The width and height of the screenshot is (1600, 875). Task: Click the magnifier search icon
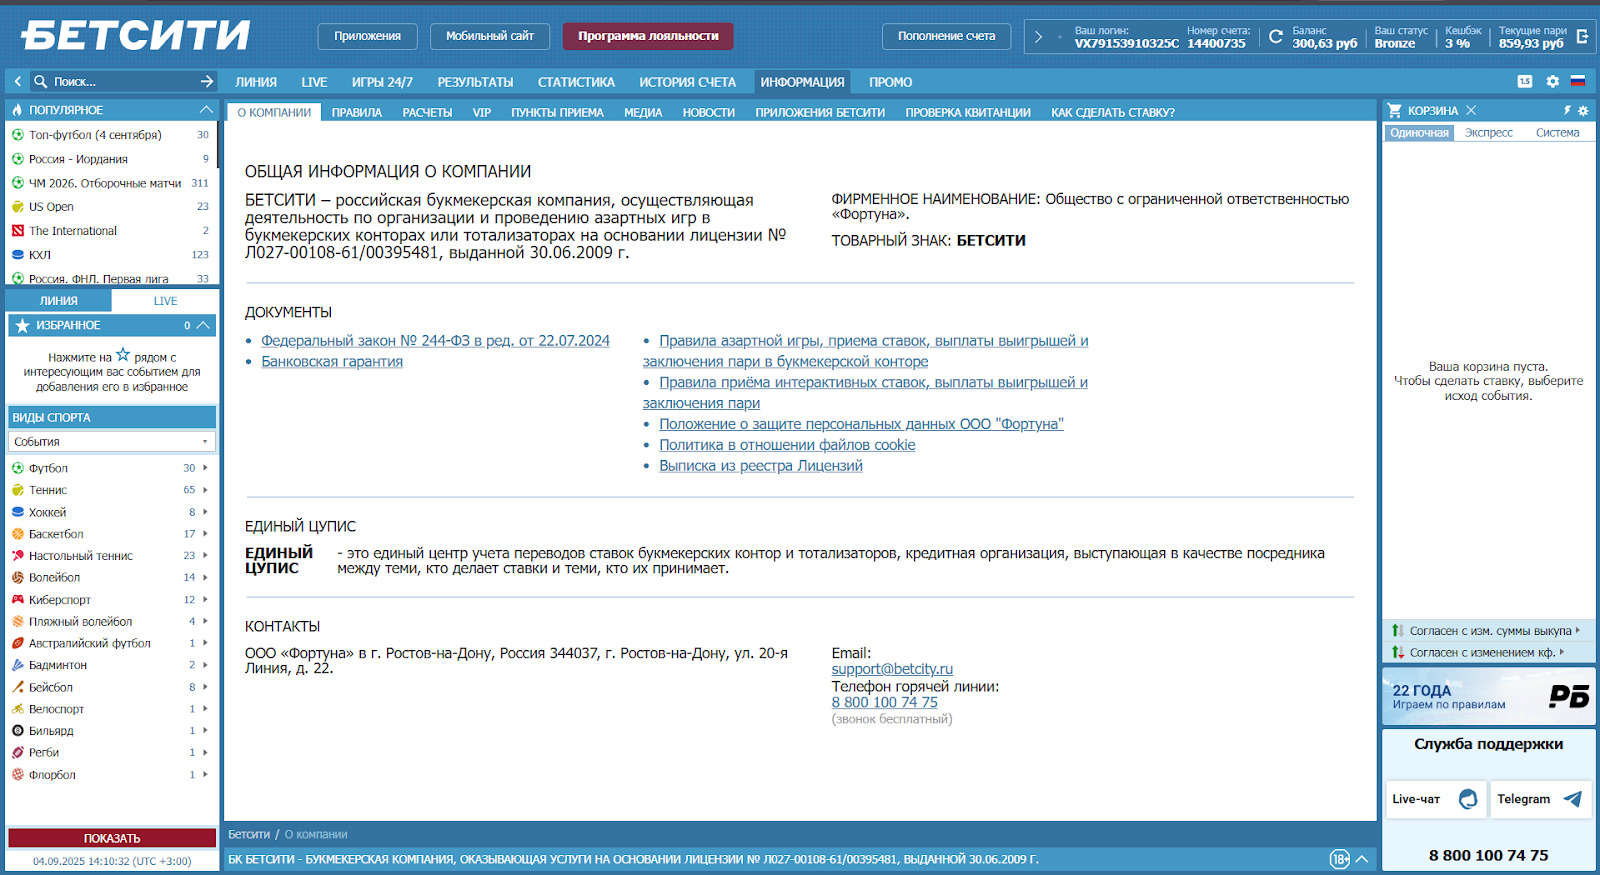pos(41,81)
